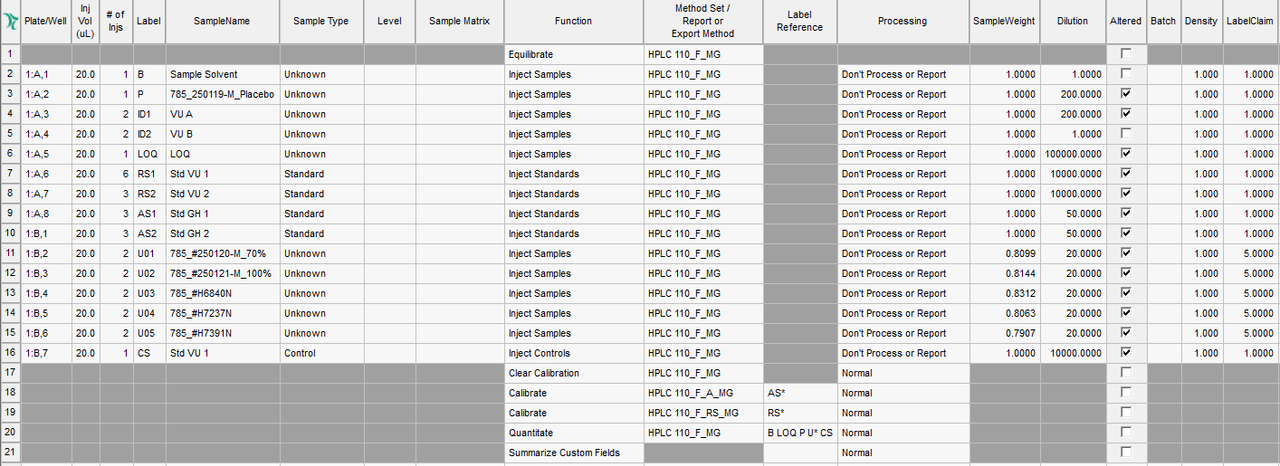This screenshot has width=1280, height=466.
Task: Click the LabelClaim column header
Action: 1251,21
